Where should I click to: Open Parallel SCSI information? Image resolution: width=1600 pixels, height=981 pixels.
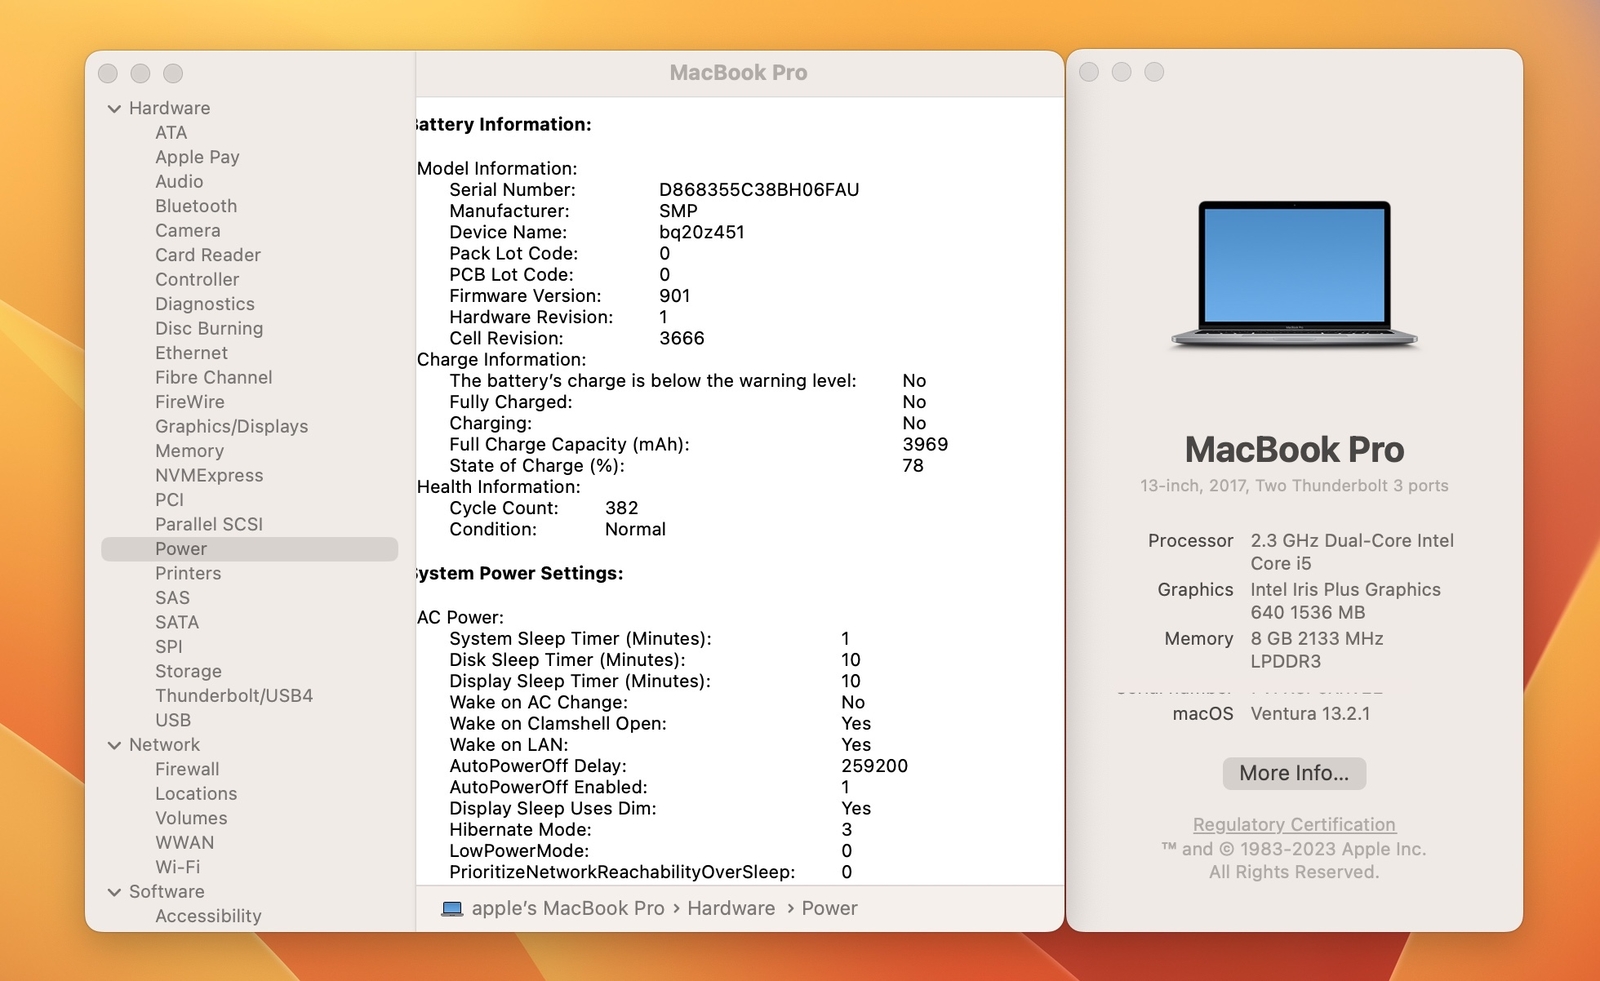tap(209, 525)
